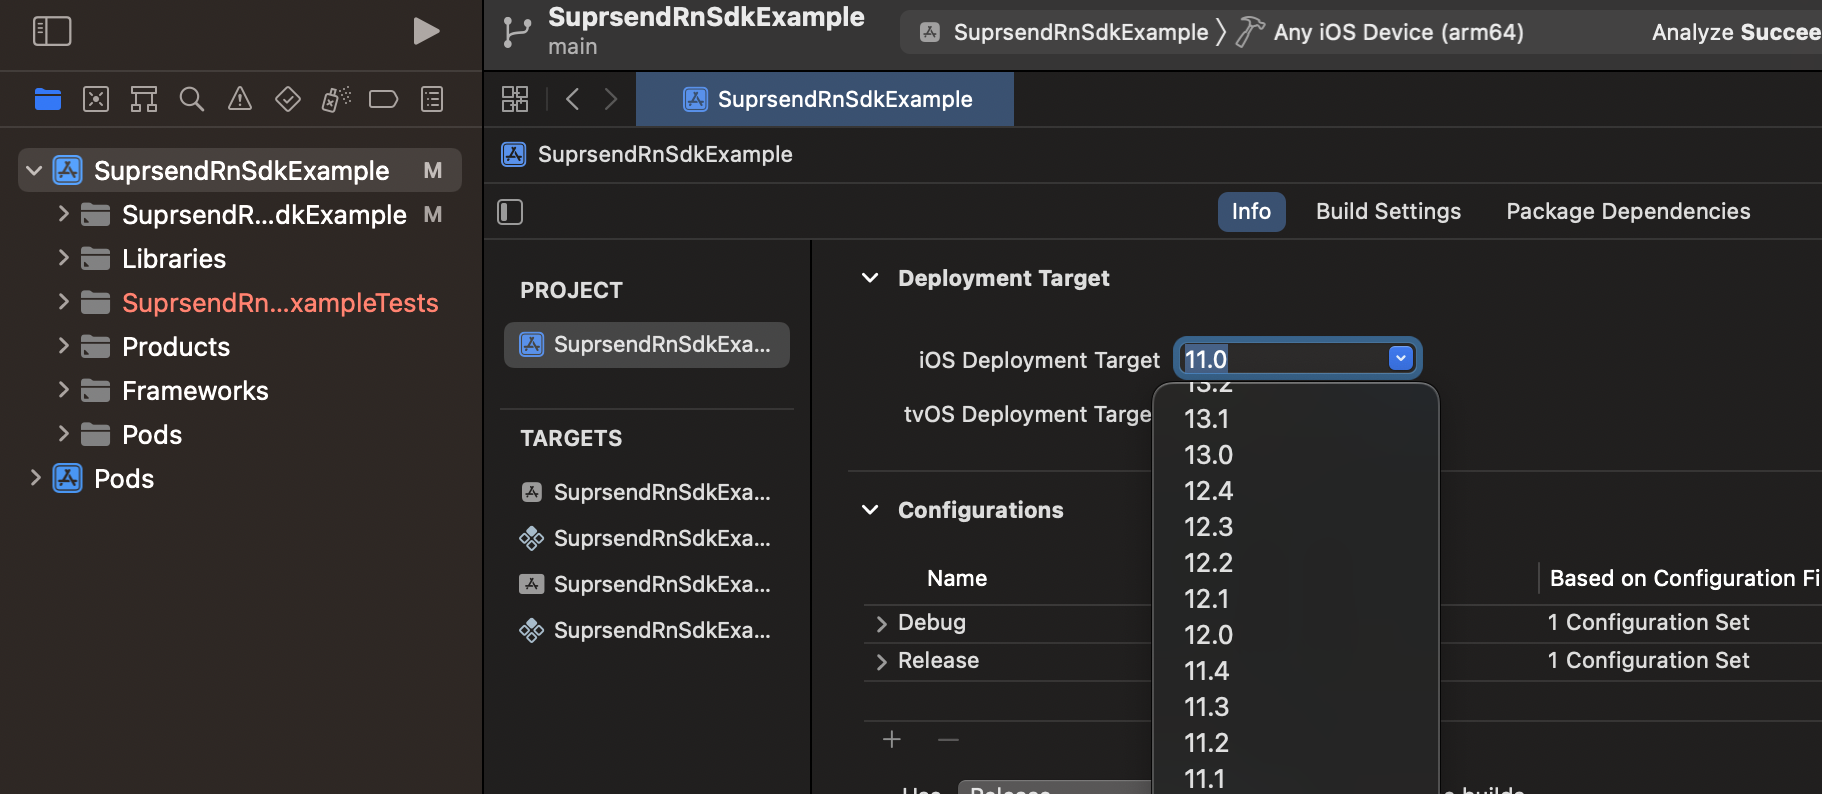The image size is (1822, 794).
Task: Open the Find navigator magnifier
Action: click(192, 99)
